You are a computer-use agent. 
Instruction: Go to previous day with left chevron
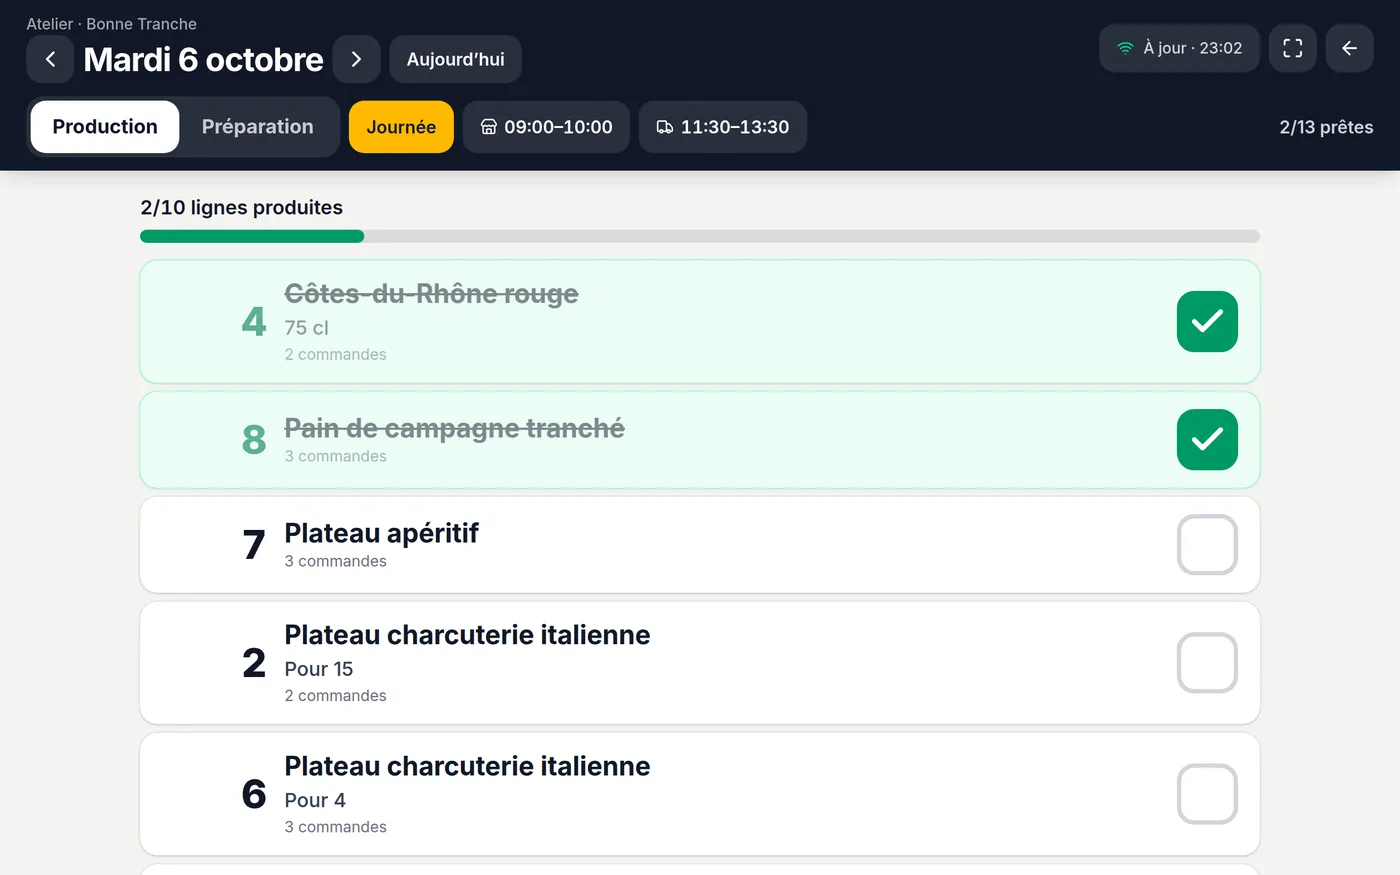[x=50, y=59]
